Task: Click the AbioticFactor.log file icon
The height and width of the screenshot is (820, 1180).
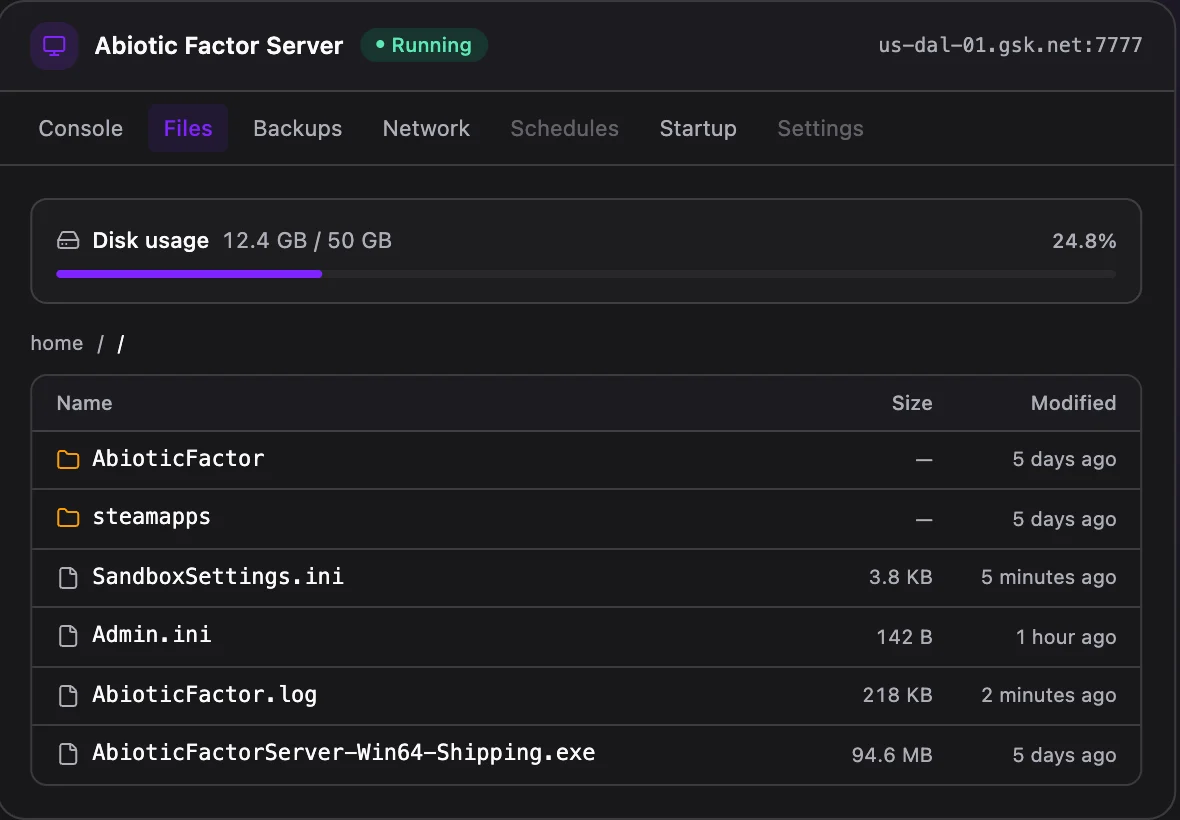Action: point(68,695)
